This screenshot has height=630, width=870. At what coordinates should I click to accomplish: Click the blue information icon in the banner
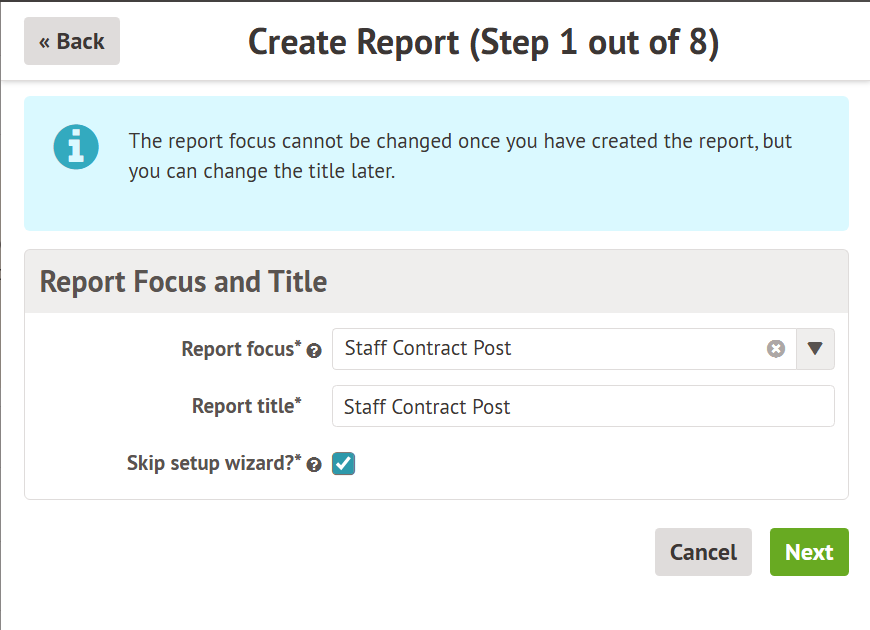coord(76,147)
